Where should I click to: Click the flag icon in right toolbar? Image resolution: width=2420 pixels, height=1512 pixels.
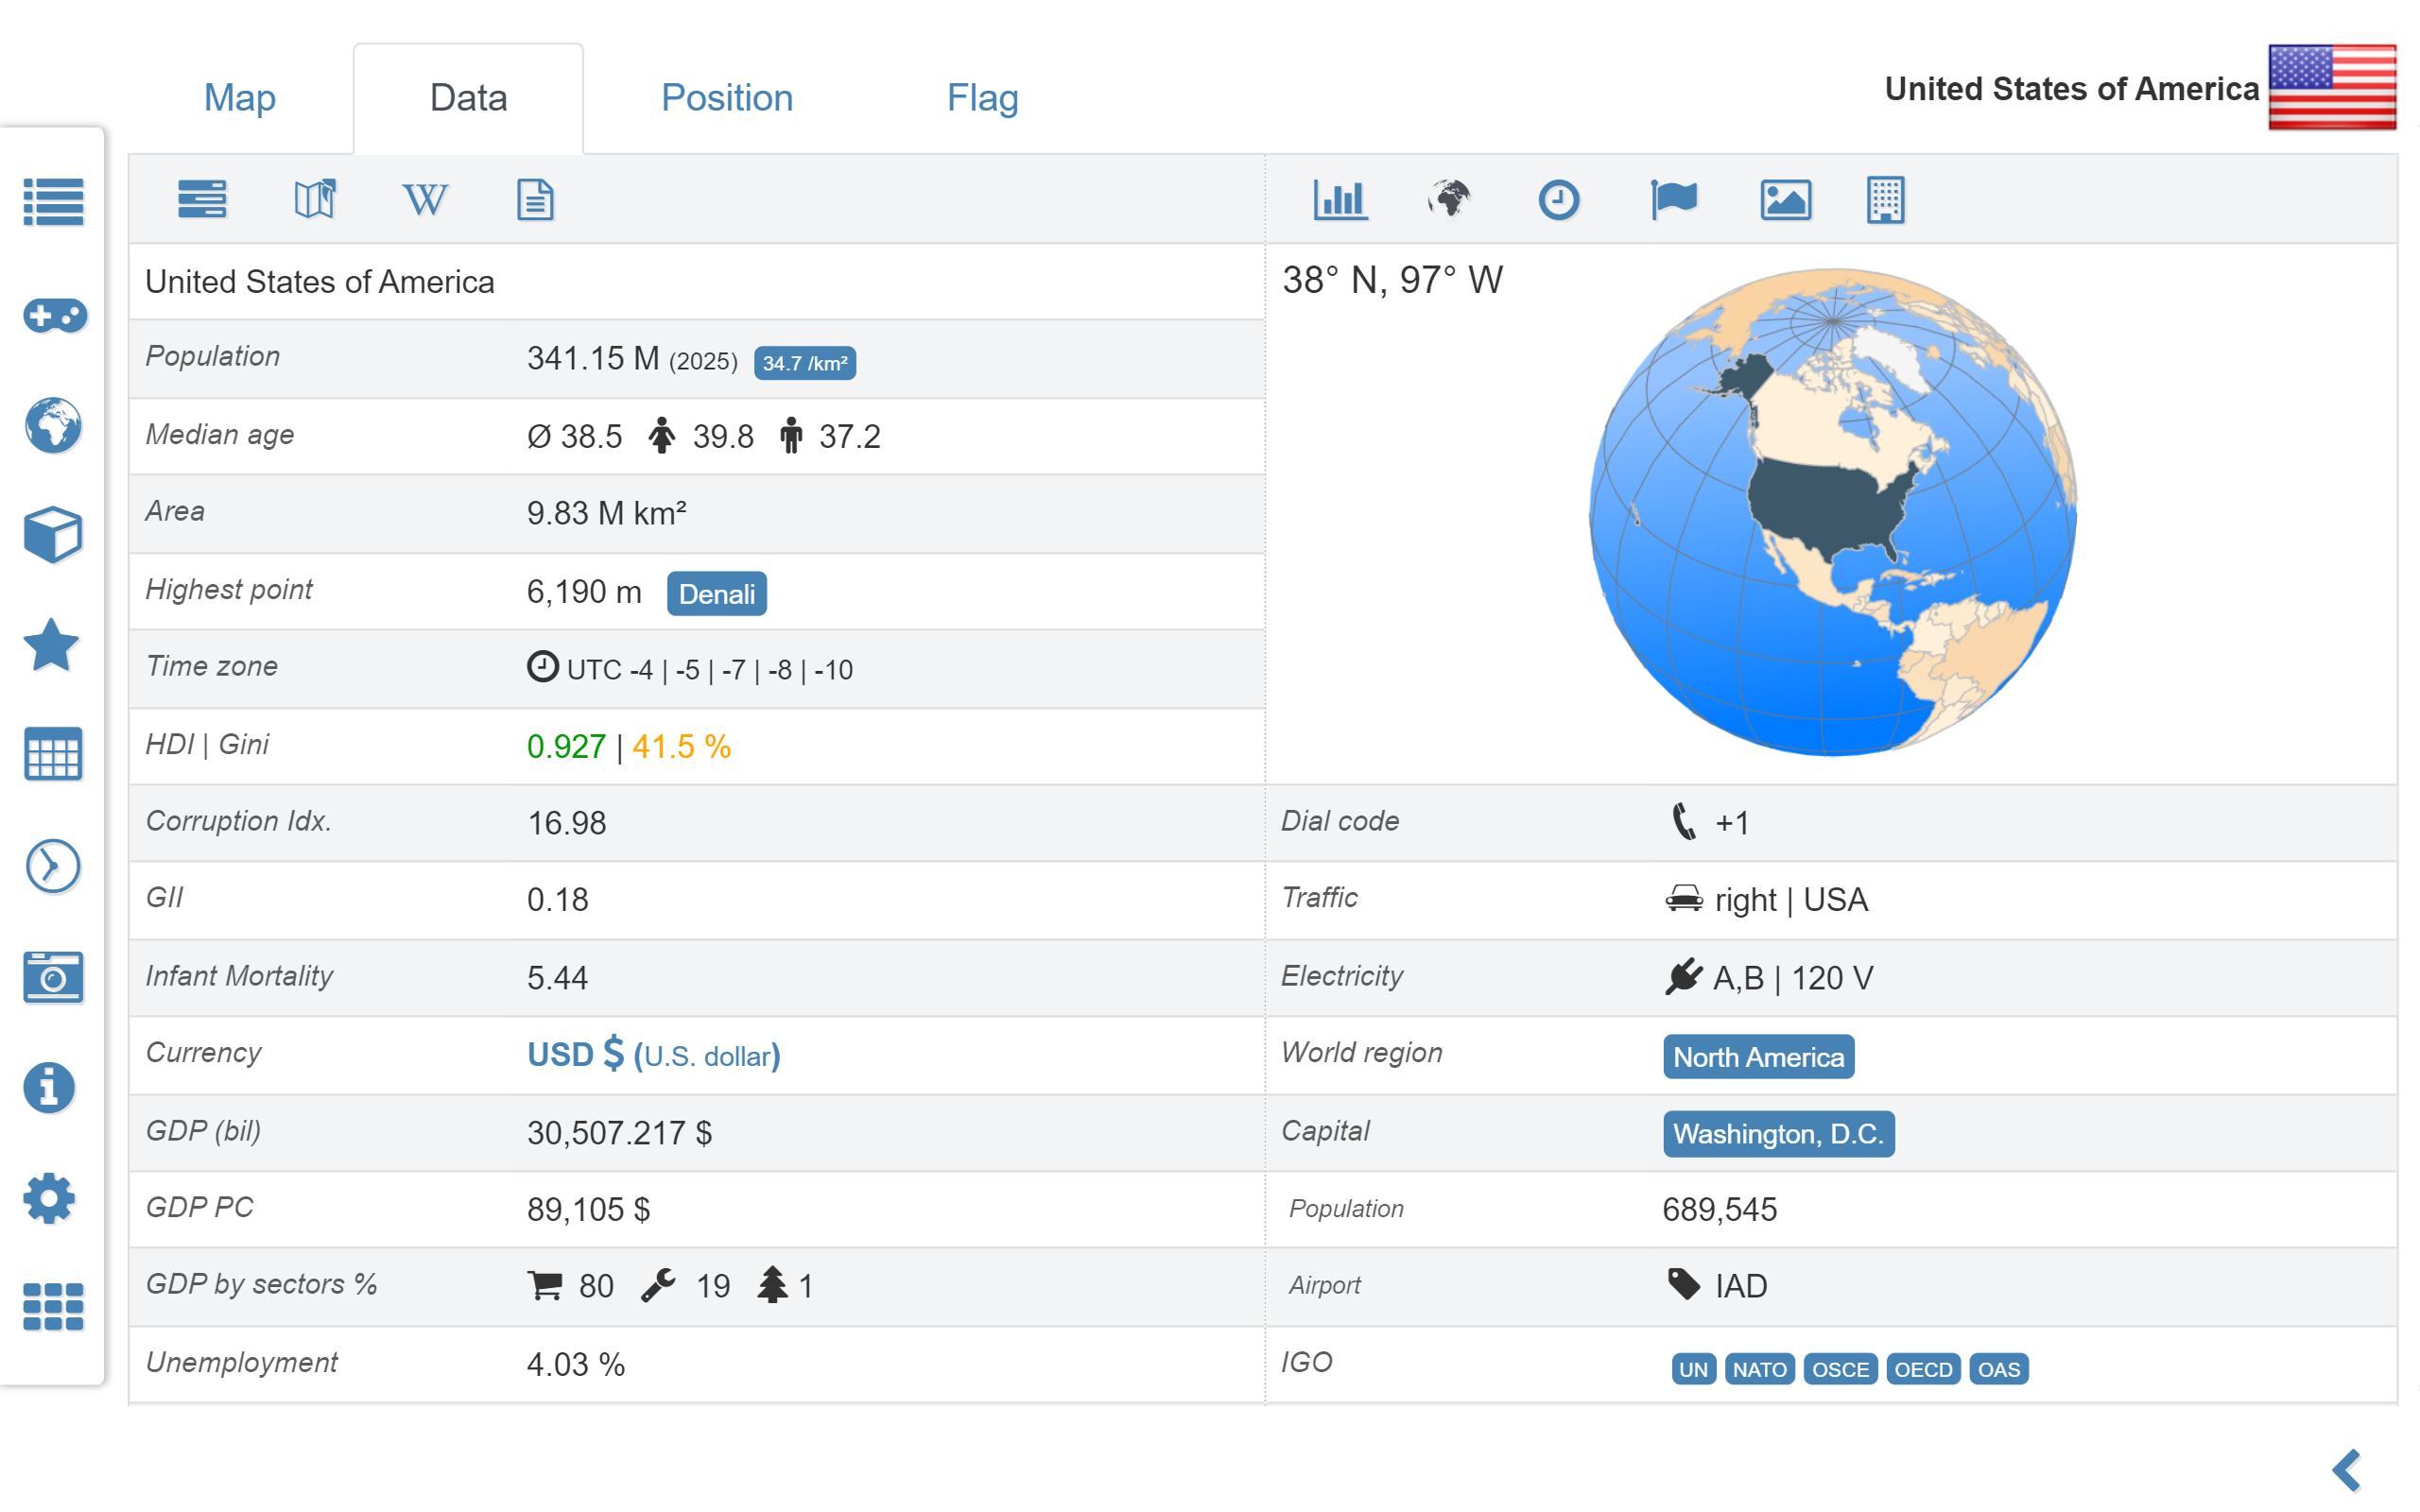coord(1673,199)
